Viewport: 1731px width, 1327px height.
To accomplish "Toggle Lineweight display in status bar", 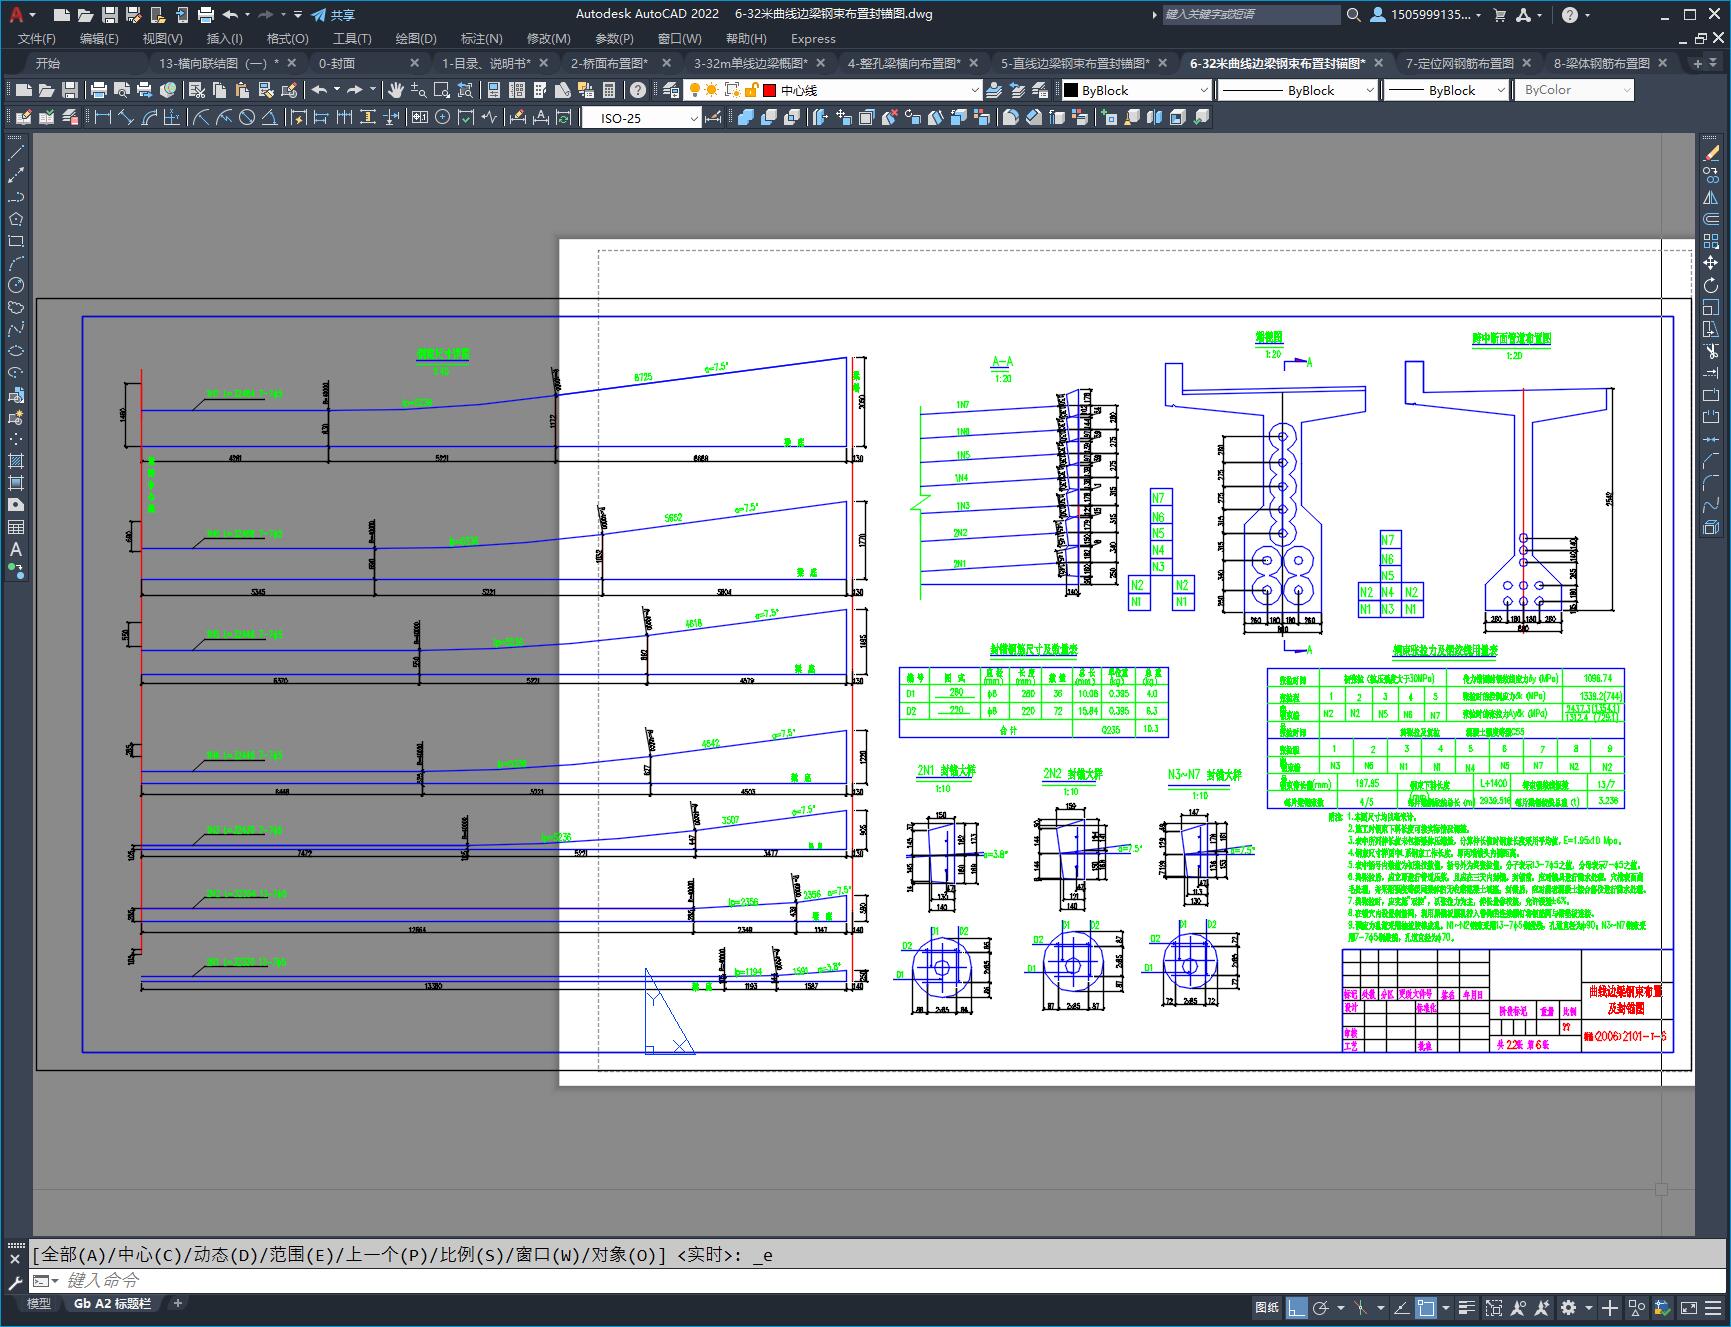I will (1467, 1307).
